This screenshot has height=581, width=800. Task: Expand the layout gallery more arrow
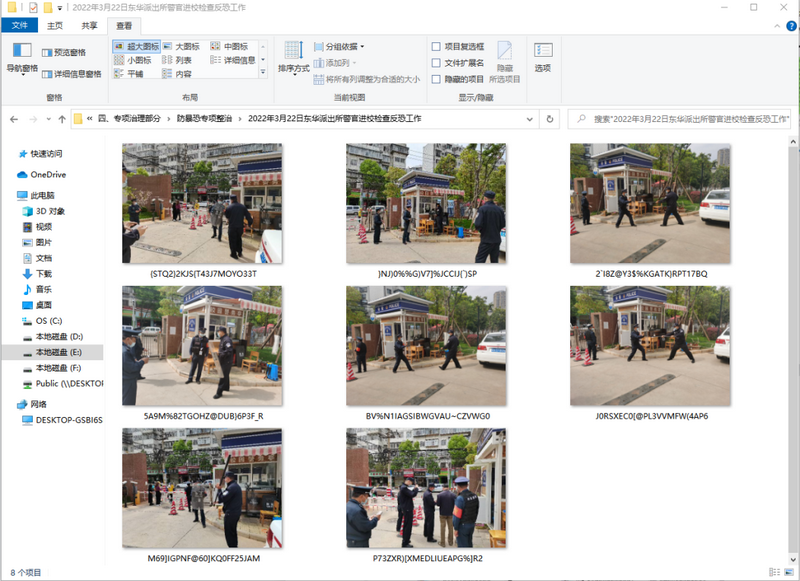click(x=263, y=72)
